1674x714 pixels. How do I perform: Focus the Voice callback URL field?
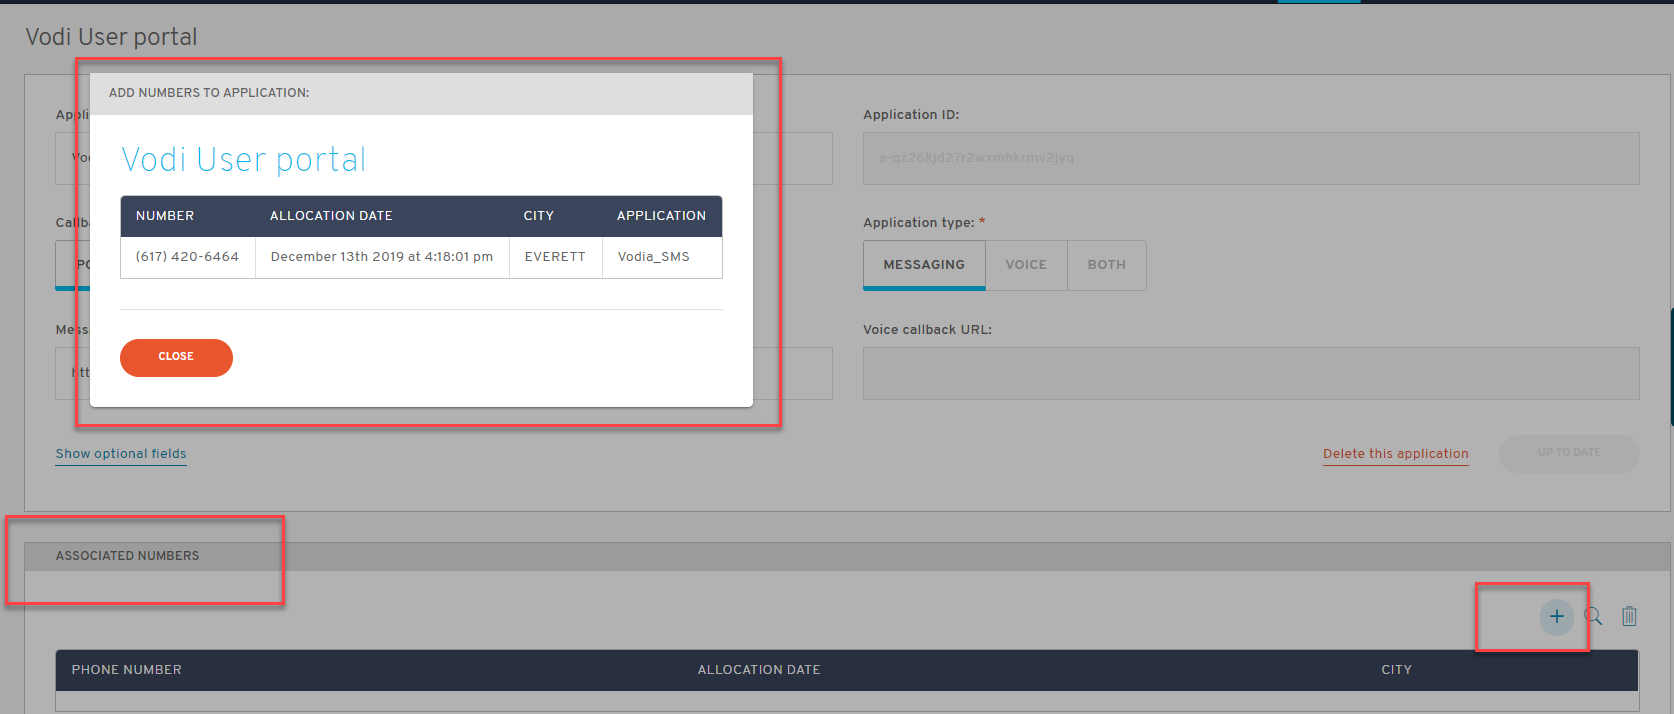(x=1251, y=373)
